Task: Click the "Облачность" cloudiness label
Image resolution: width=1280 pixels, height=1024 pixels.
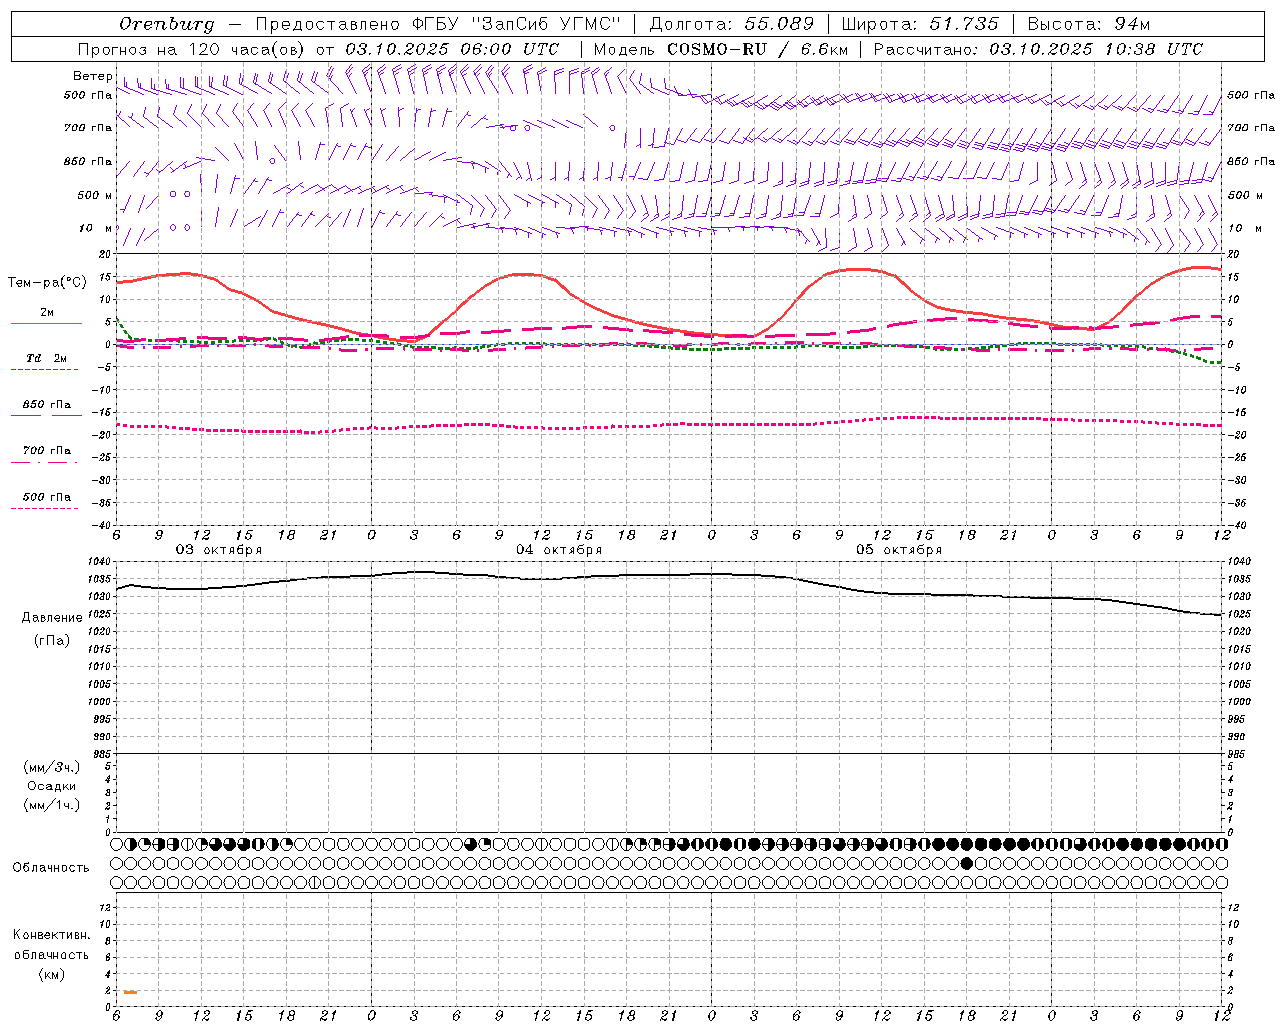Action: pos(51,868)
